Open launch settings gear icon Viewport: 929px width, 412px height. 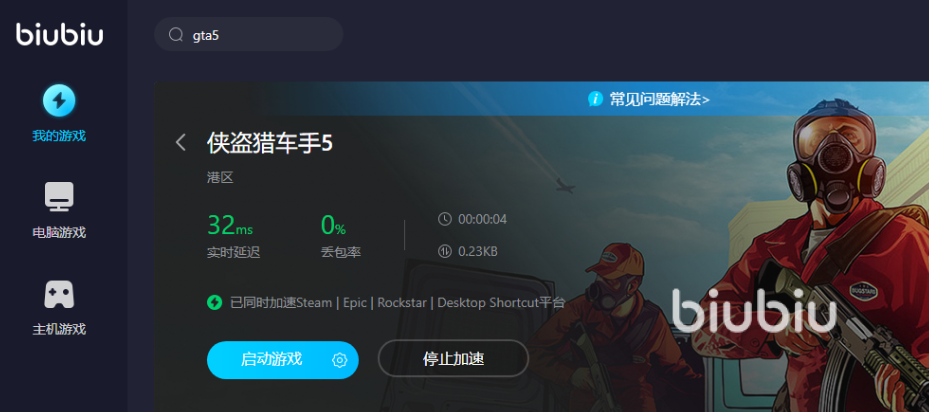click(x=339, y=360)
